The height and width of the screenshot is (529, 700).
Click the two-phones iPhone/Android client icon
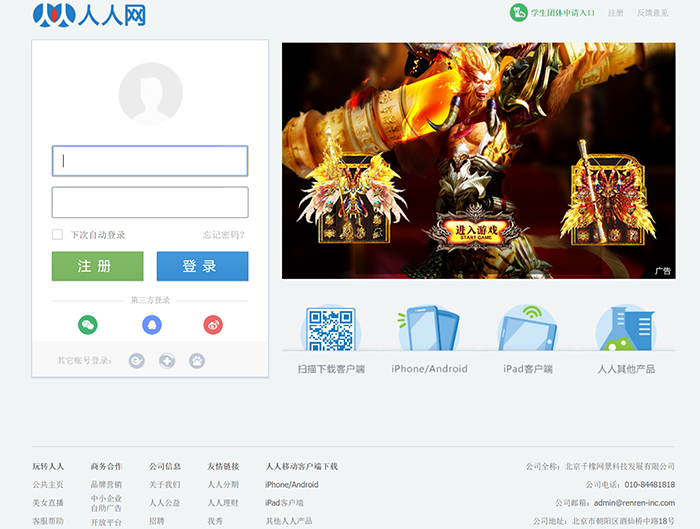[429, 328]
